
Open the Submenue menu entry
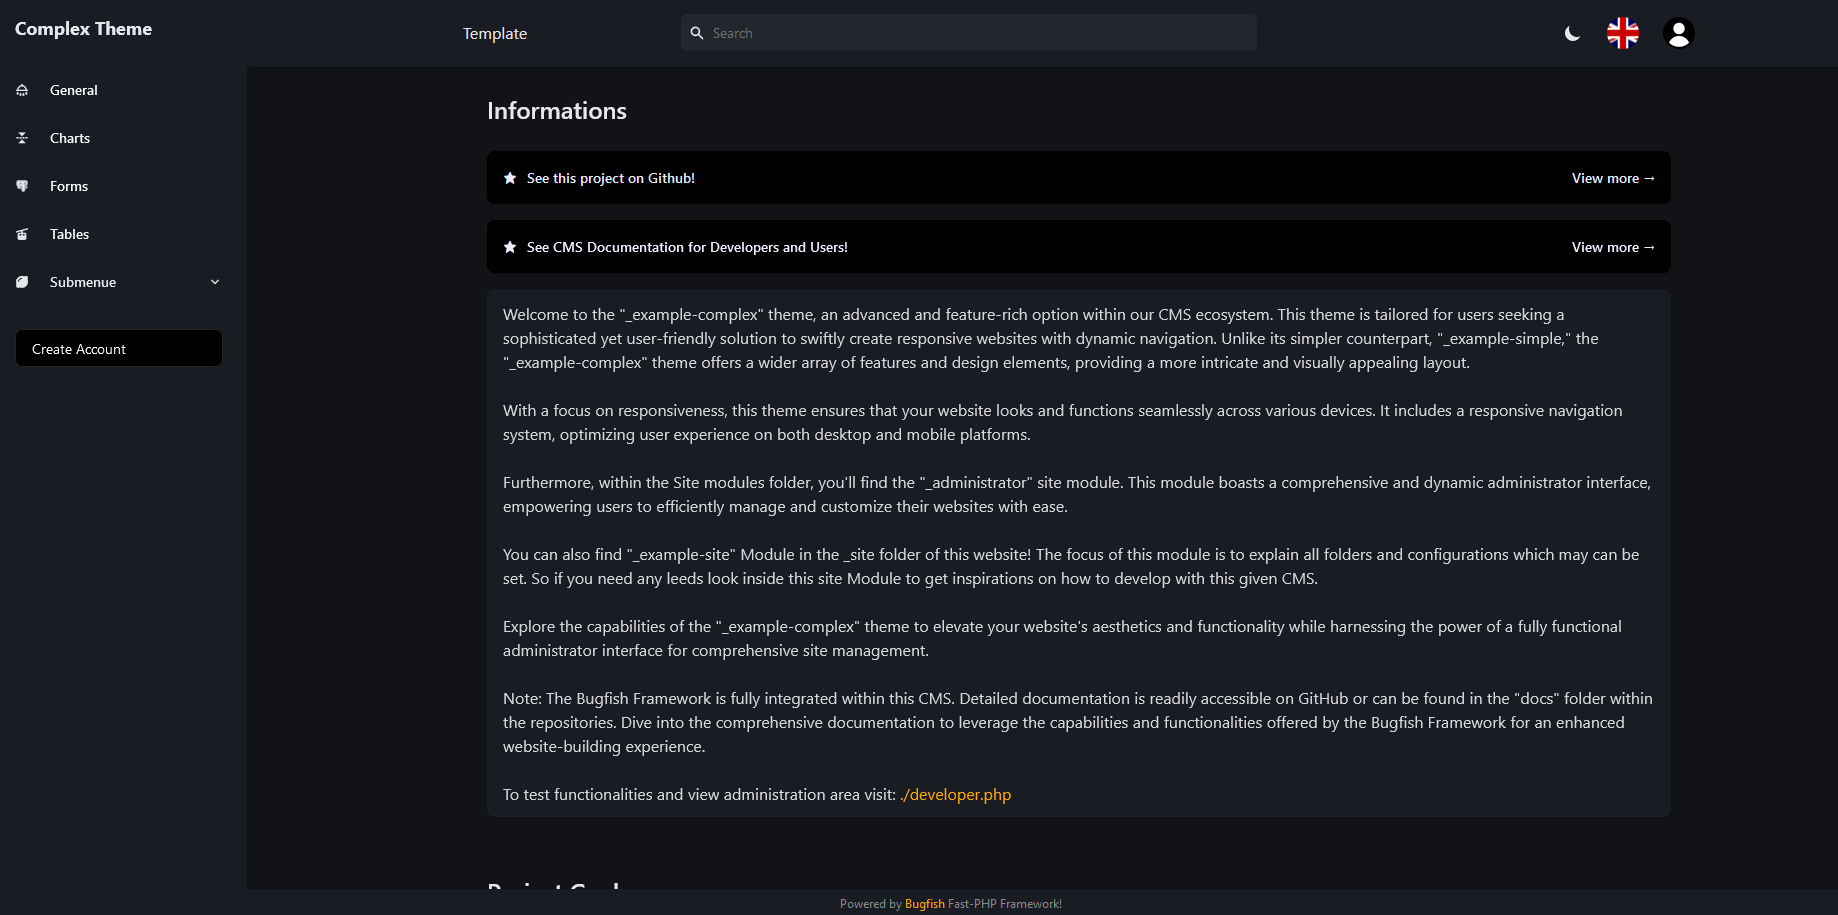[83, 282]
